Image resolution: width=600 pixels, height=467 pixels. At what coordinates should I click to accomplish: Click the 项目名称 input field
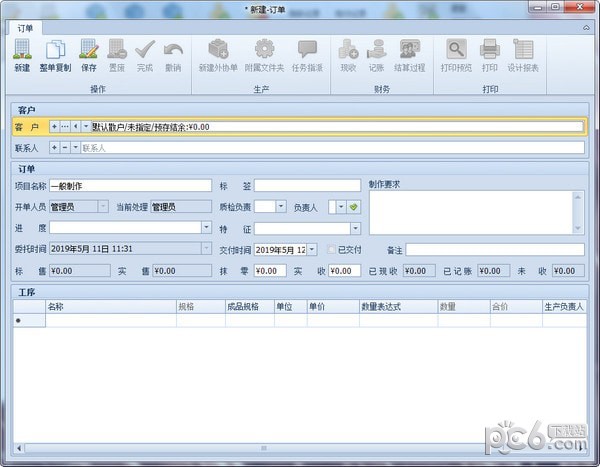click(x=130, y=185)
